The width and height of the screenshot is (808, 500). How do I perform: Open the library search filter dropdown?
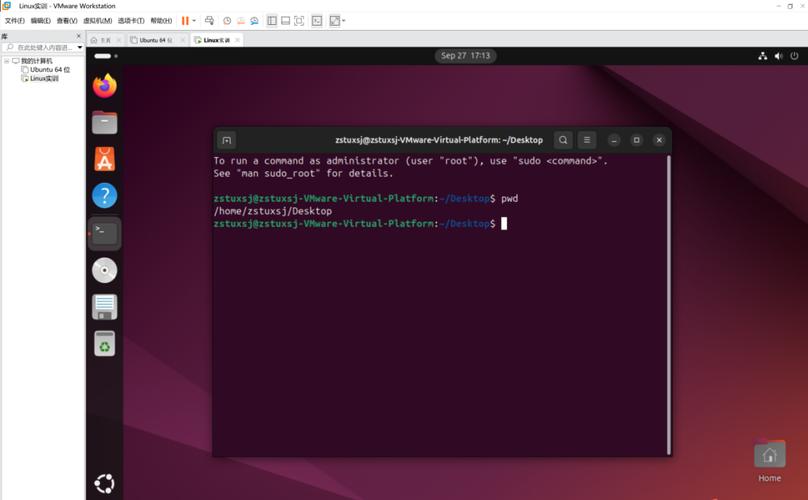[x=80, y=47]
